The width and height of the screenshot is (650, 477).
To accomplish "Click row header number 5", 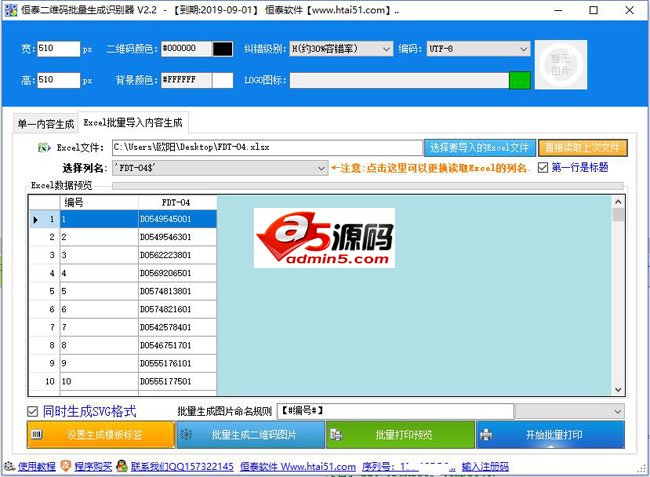I will (45, 291).
